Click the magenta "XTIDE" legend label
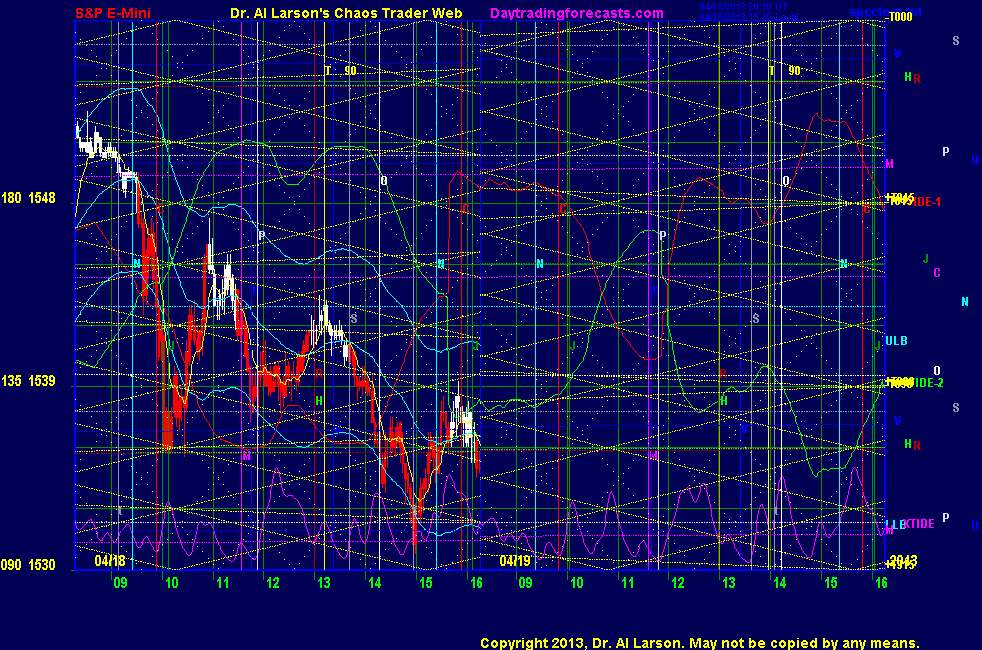 click(x=918, y=524)
